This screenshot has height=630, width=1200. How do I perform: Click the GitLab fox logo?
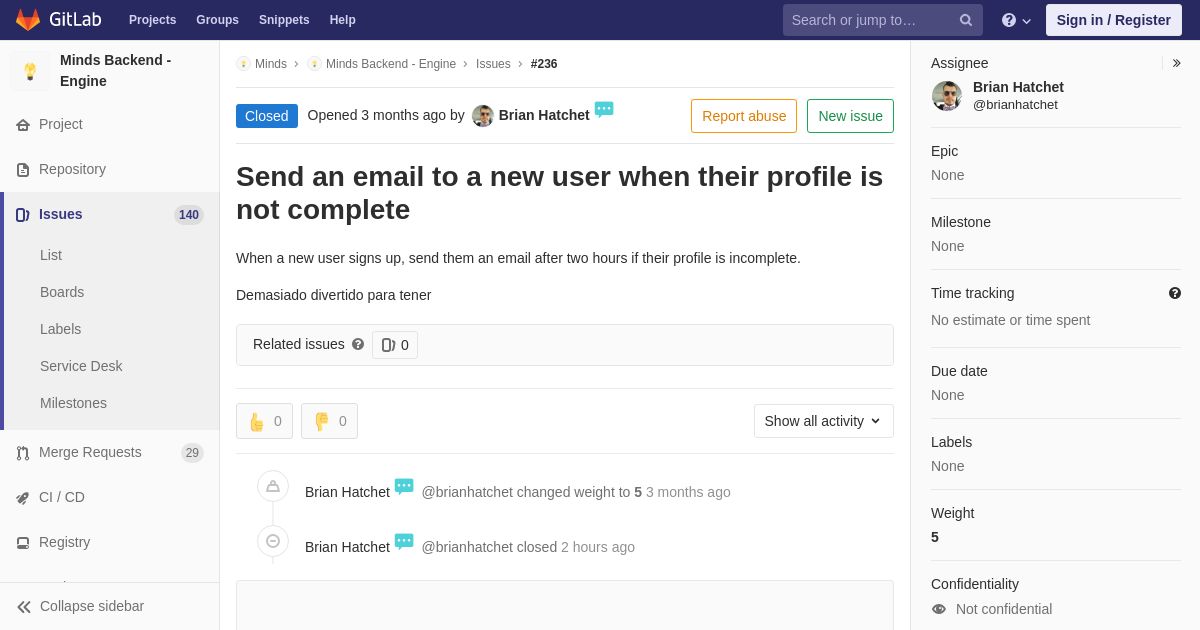28,20
